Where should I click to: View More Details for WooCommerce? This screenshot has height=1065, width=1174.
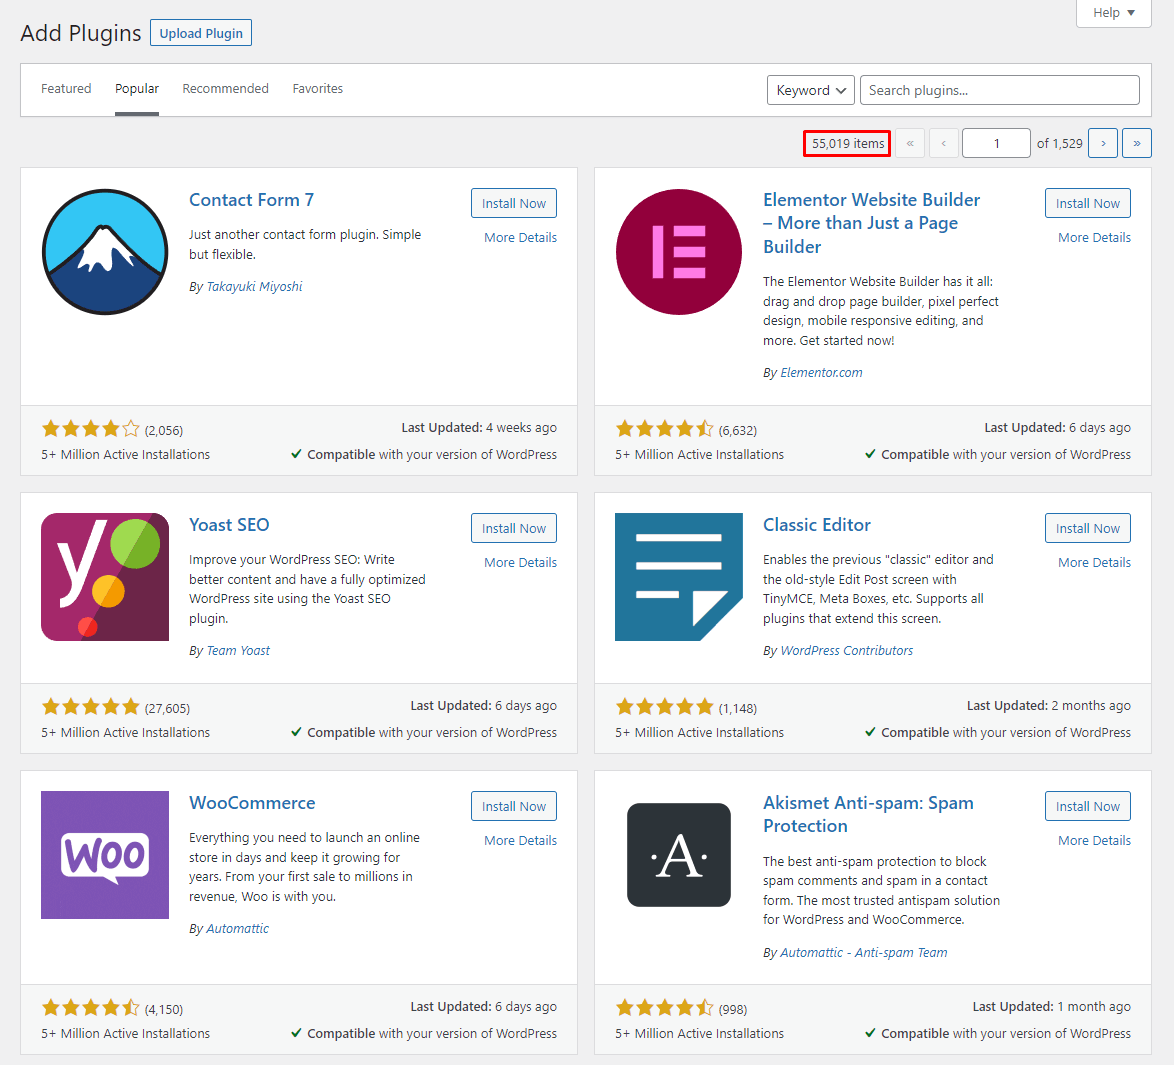520,840
